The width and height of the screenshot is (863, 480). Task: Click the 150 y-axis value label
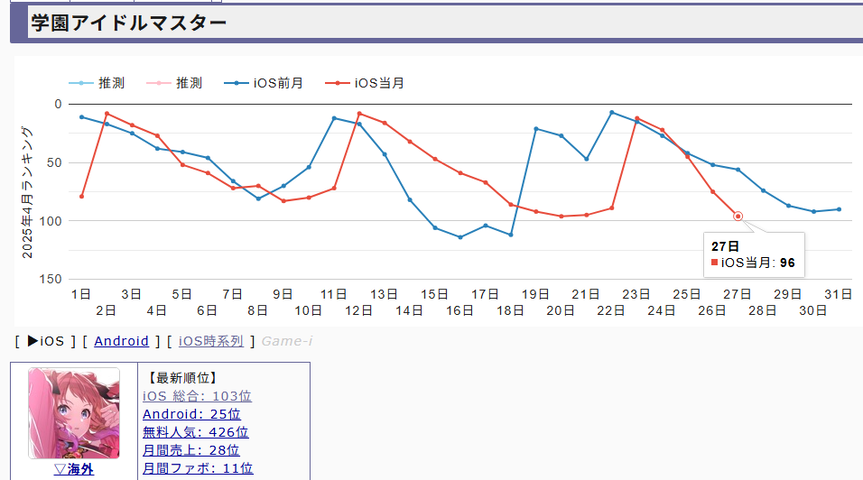(x=51, y=279)
